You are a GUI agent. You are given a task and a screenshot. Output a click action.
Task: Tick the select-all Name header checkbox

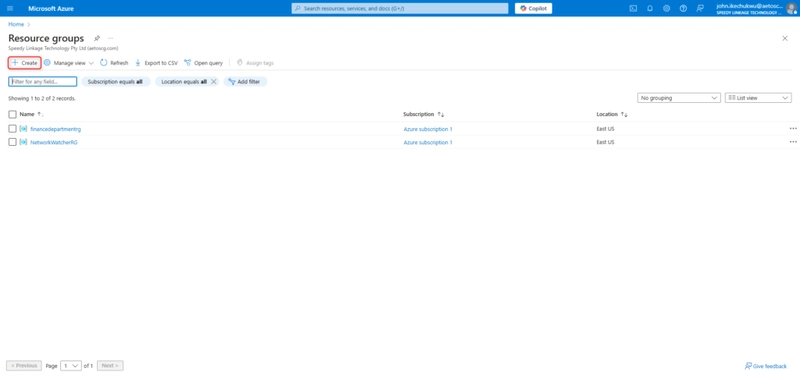coord(13,114)
